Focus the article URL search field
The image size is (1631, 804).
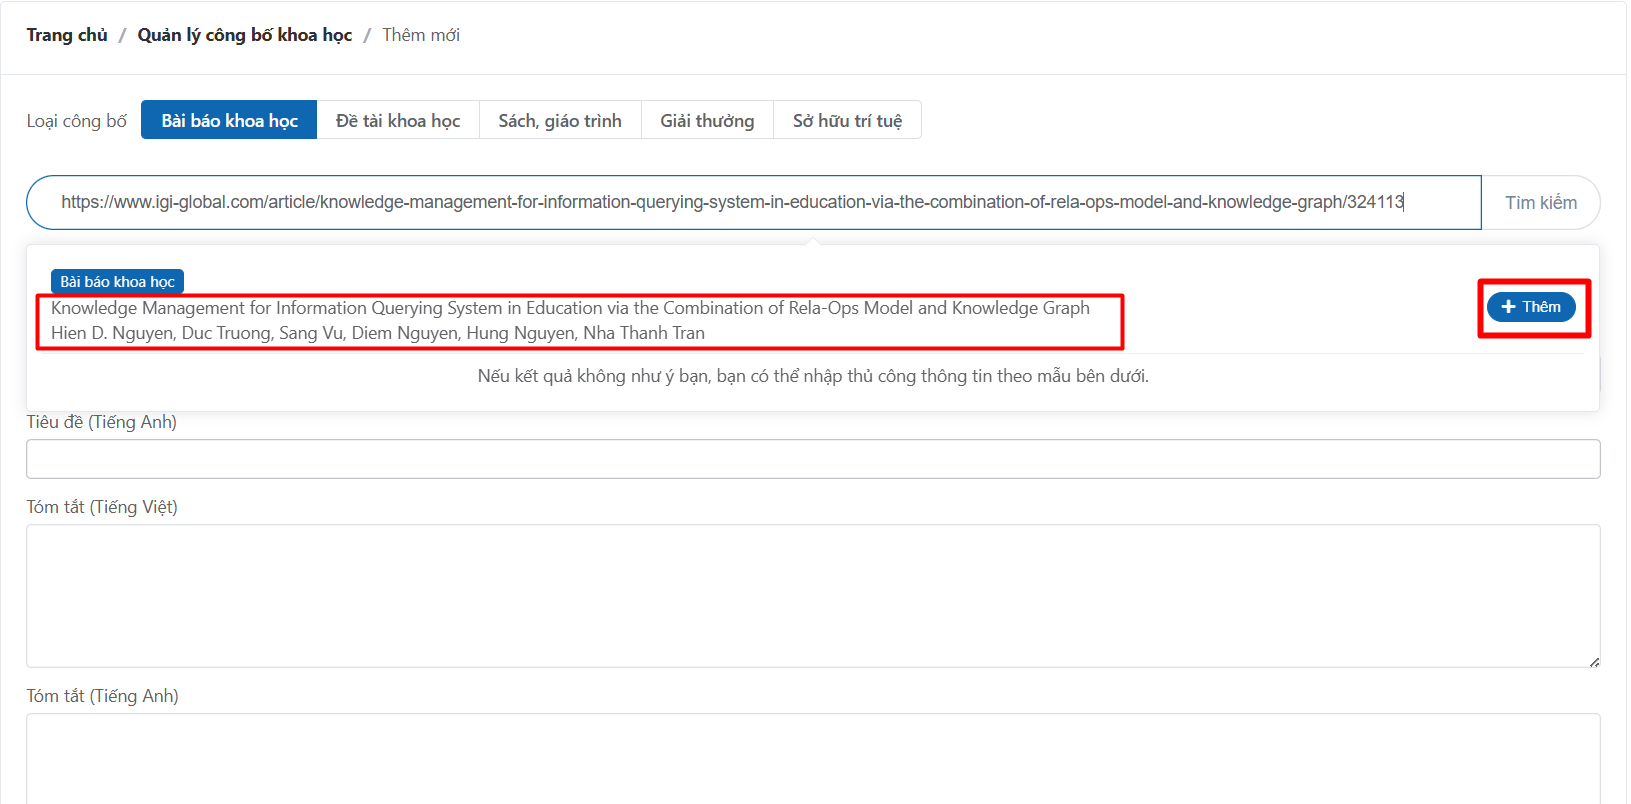(x=752, y=202)
